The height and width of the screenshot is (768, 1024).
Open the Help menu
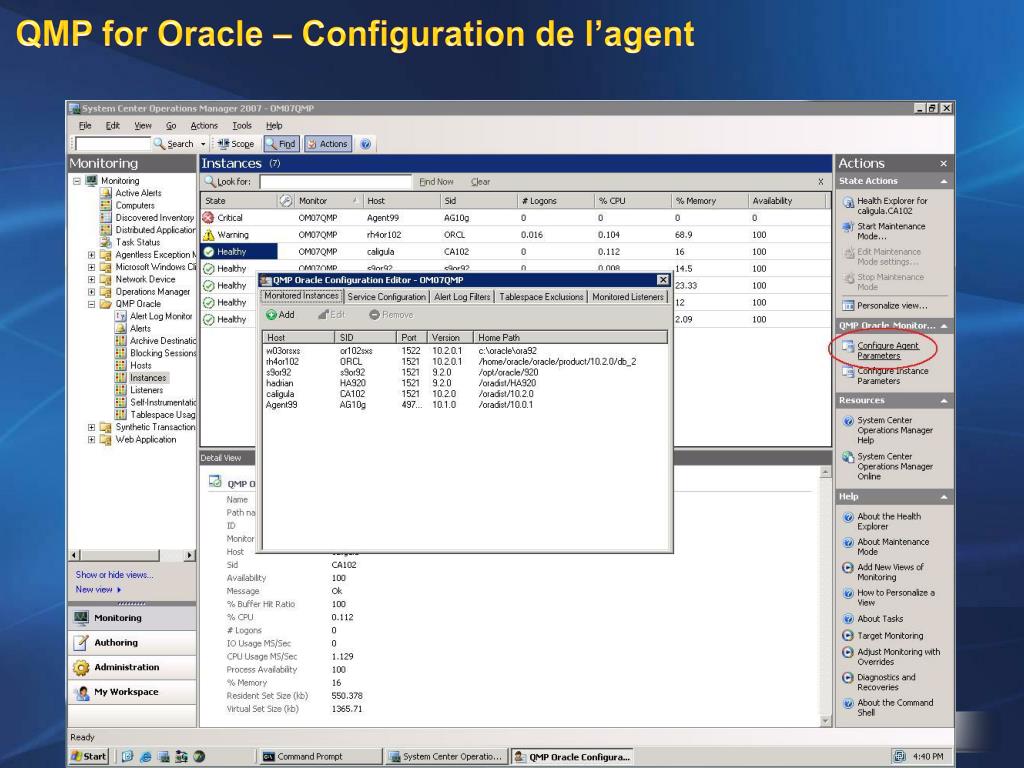click(x=274, y=125)
